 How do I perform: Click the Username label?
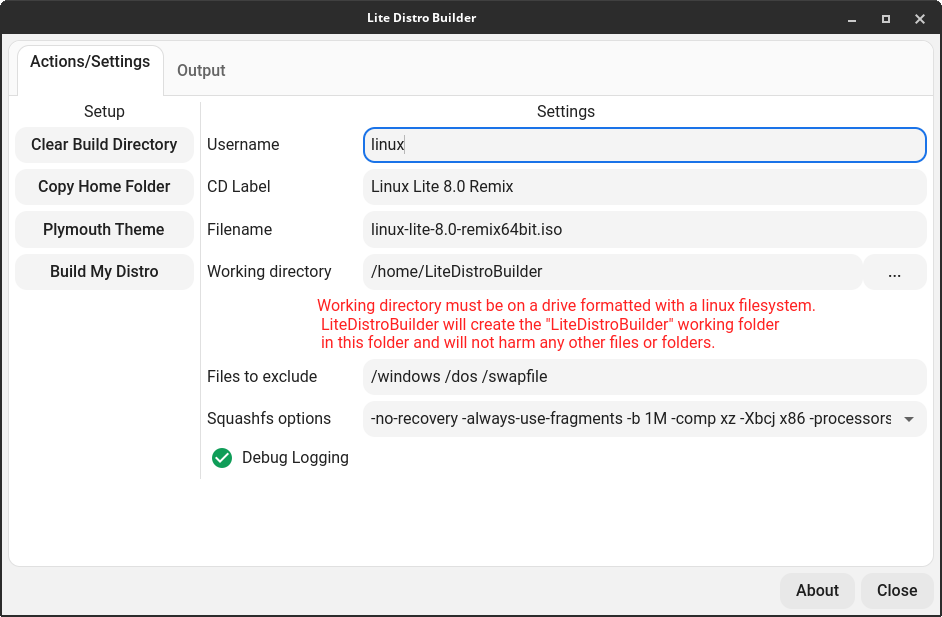point(243,145)
